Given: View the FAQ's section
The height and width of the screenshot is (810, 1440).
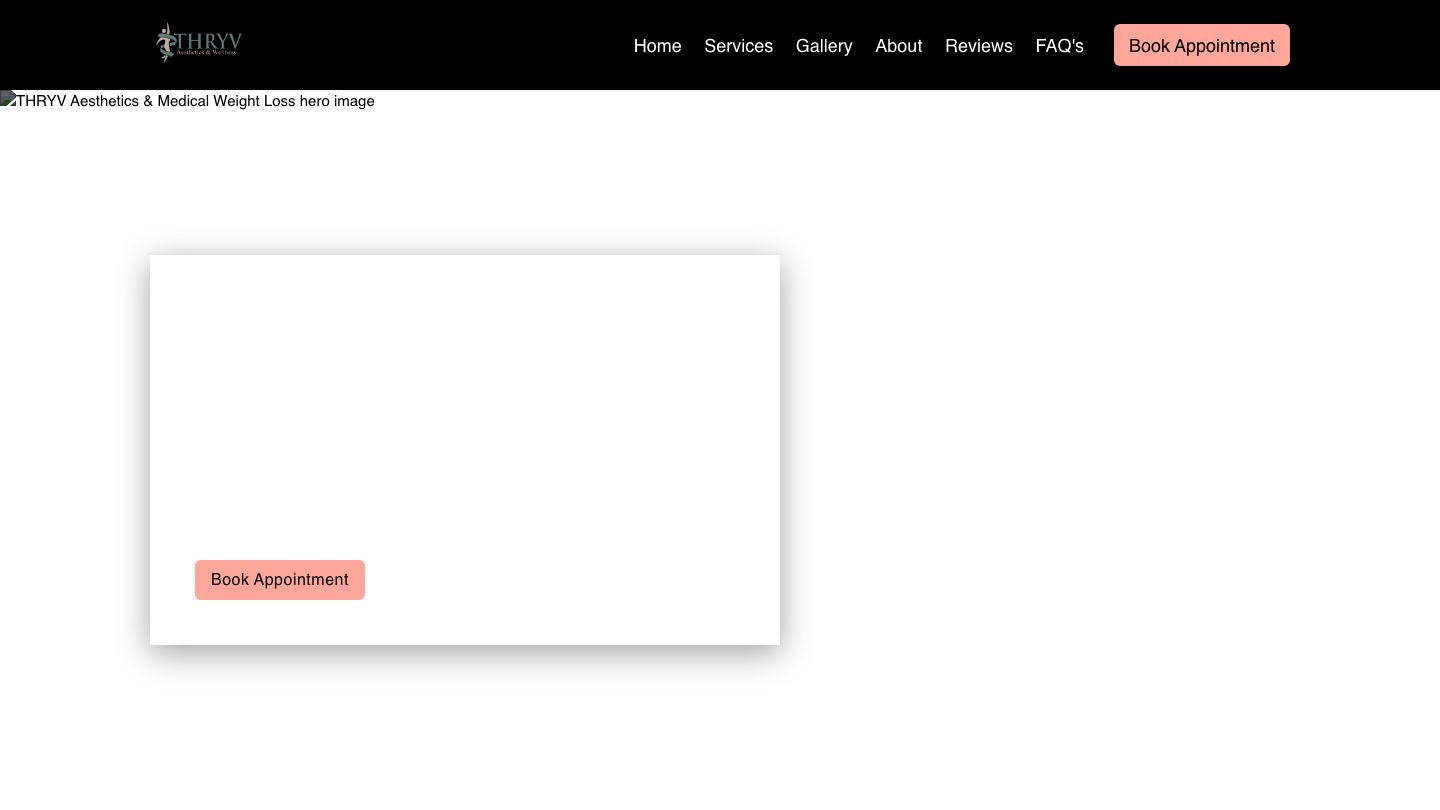Looking at the screenshot, I should [x=1059, y=46].
